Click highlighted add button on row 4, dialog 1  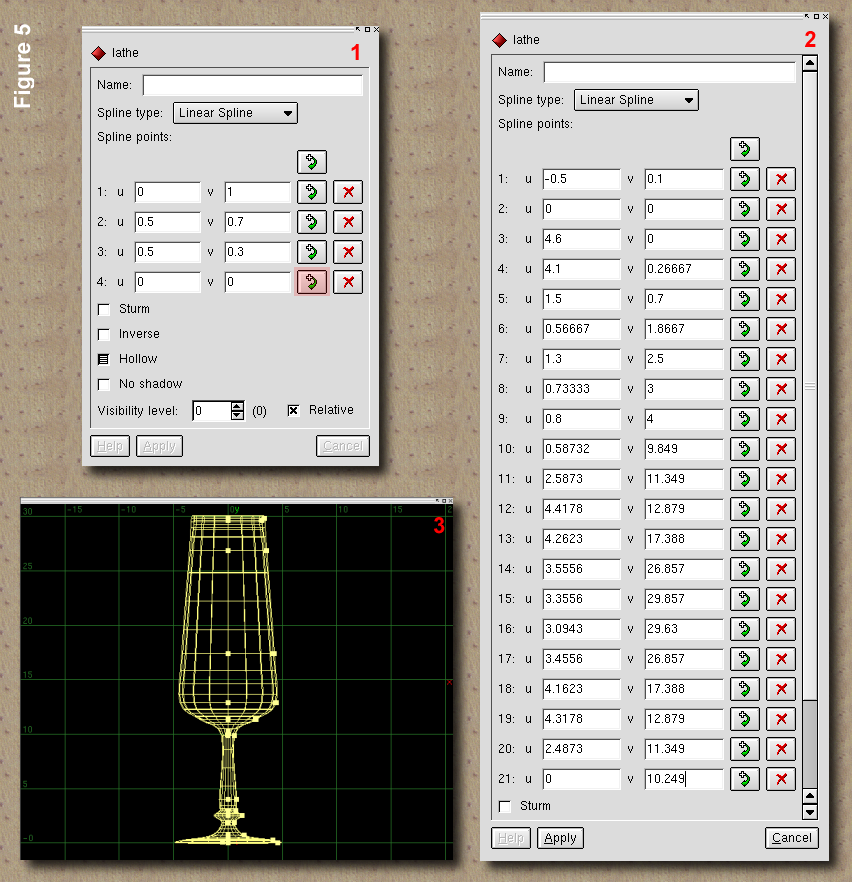click(312, 282)
